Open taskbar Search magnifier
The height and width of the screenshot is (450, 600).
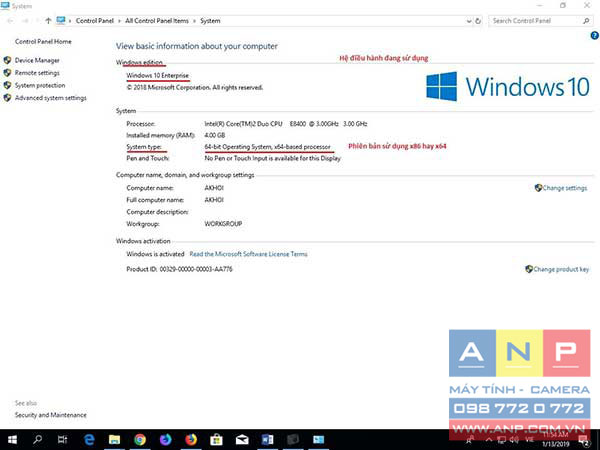tap(37, 440)
